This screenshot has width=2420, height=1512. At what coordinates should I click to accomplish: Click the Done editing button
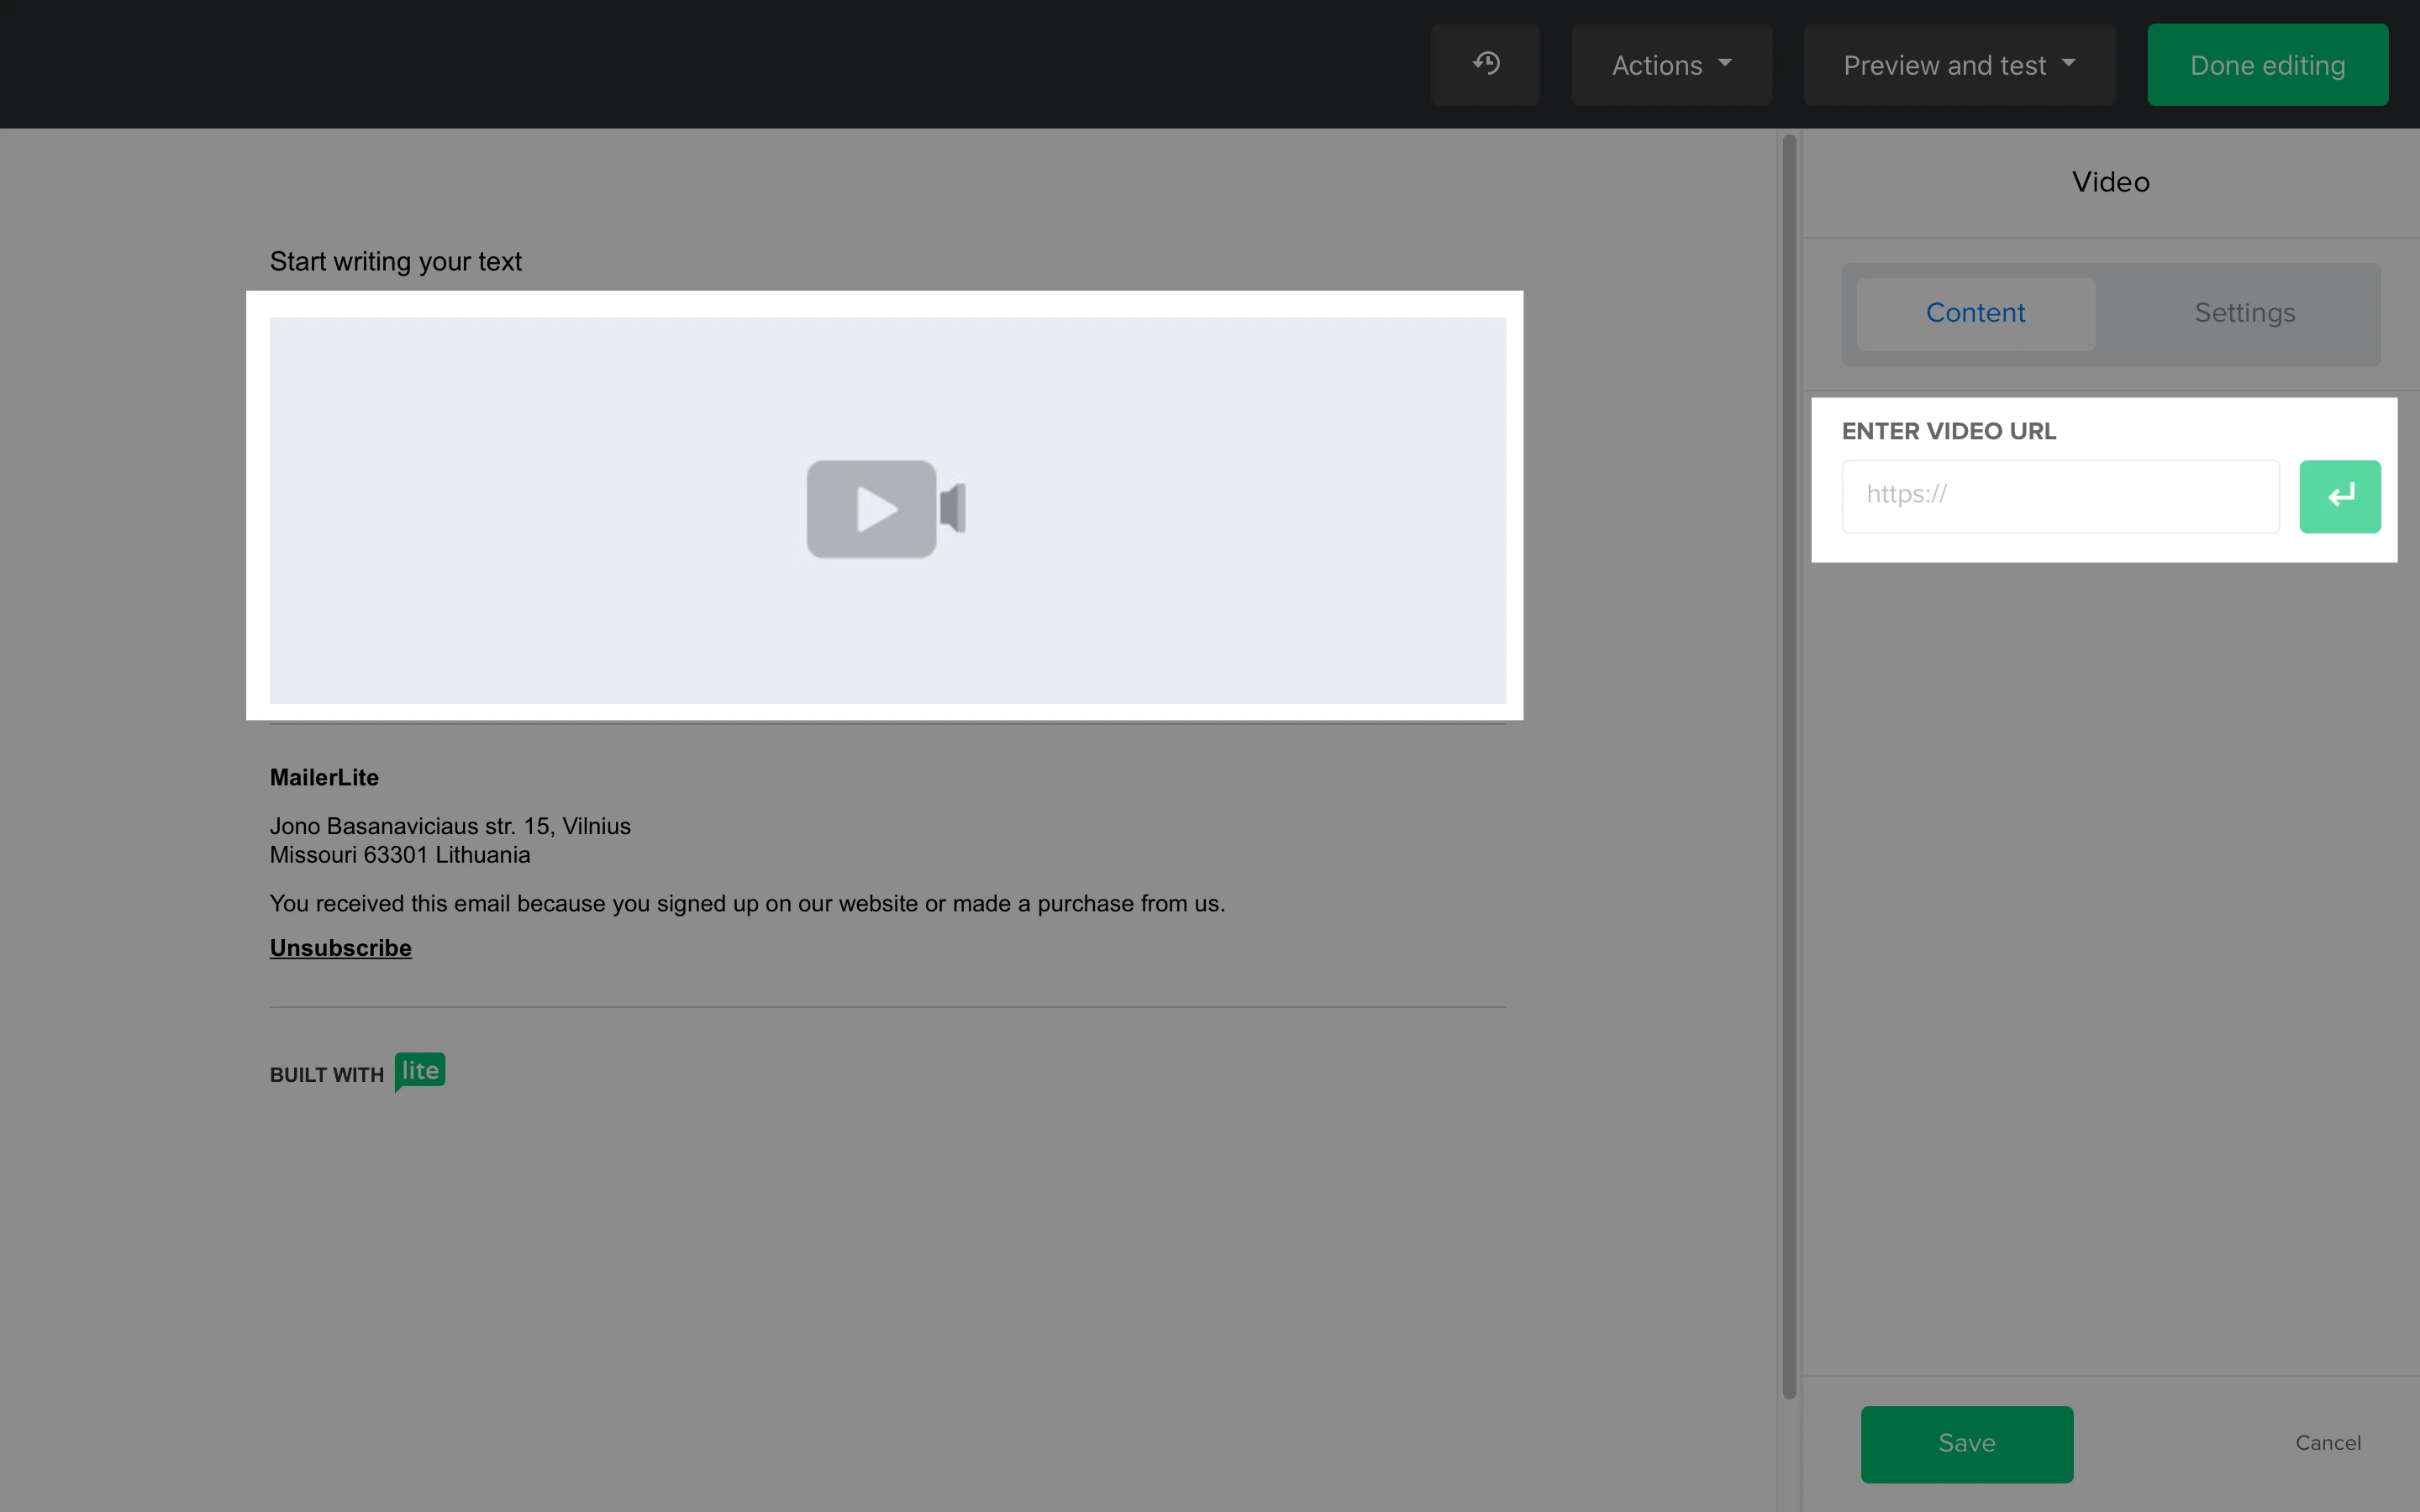point(2267,65)
